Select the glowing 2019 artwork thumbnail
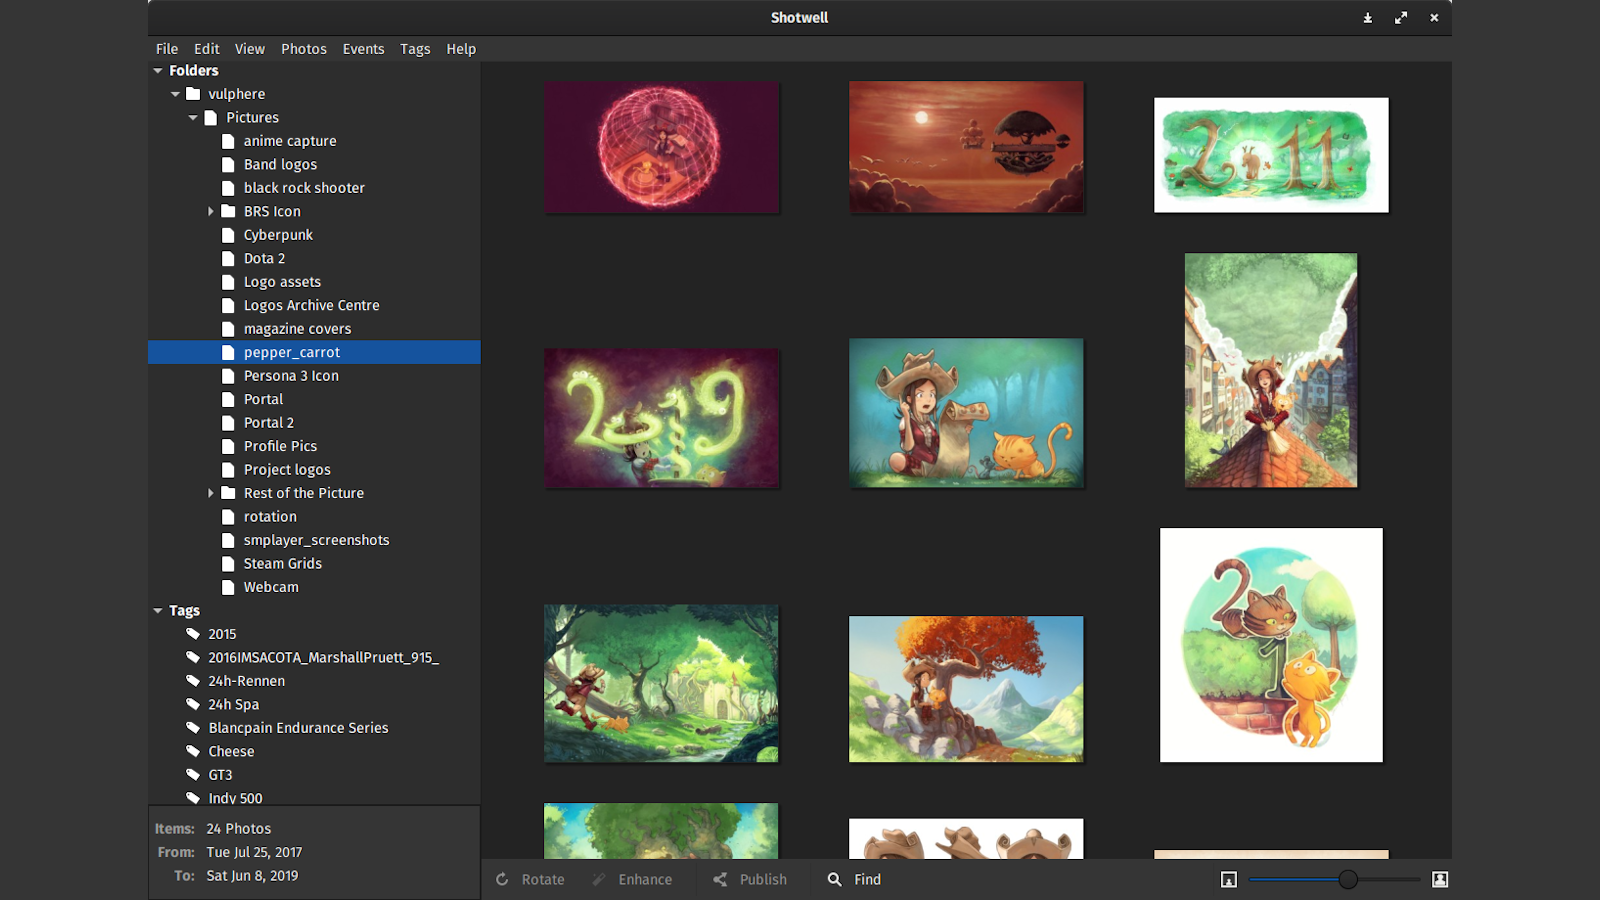Image resolution: width=1600 pixels, height=900 pixels. point(661,418)
